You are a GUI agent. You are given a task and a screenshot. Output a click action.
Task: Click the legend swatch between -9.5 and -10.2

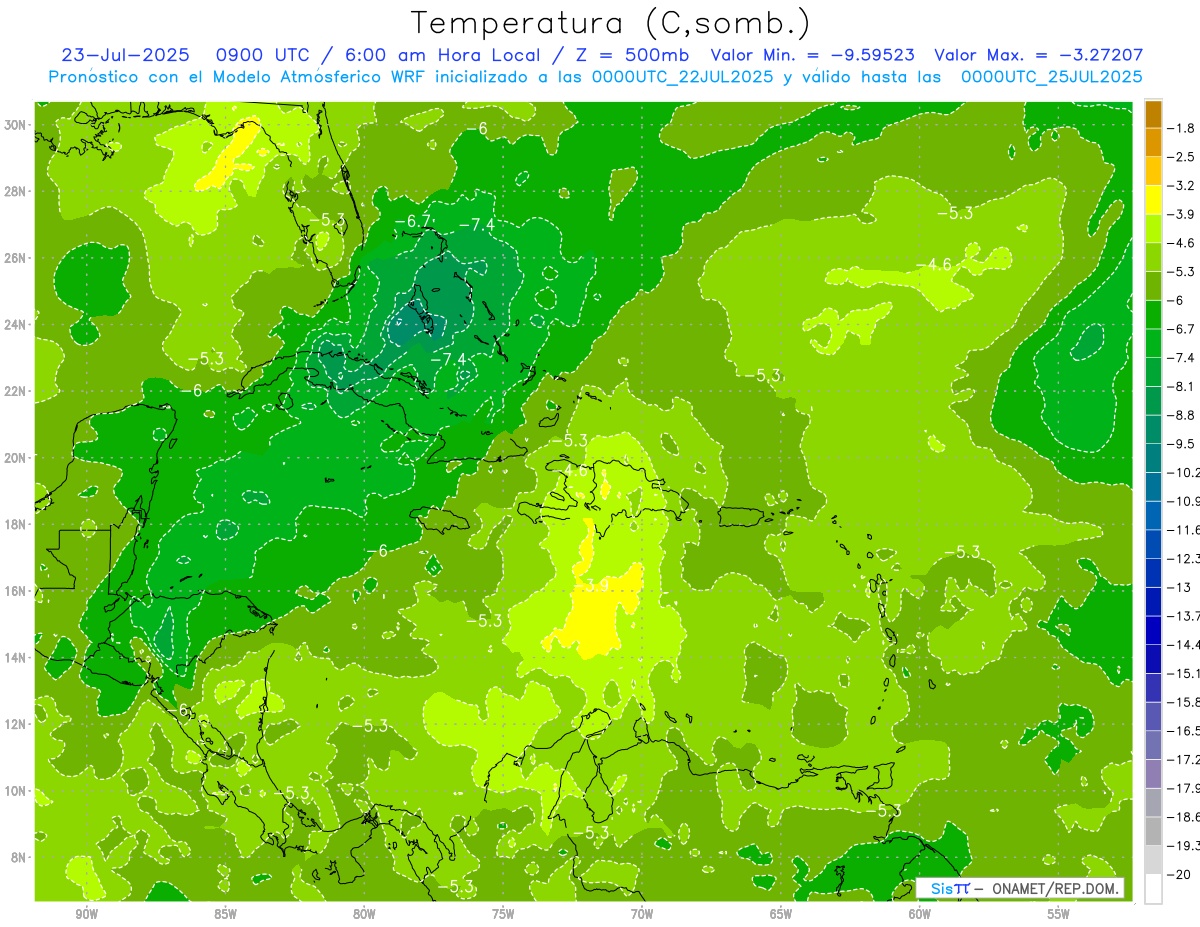(1153, 458)
